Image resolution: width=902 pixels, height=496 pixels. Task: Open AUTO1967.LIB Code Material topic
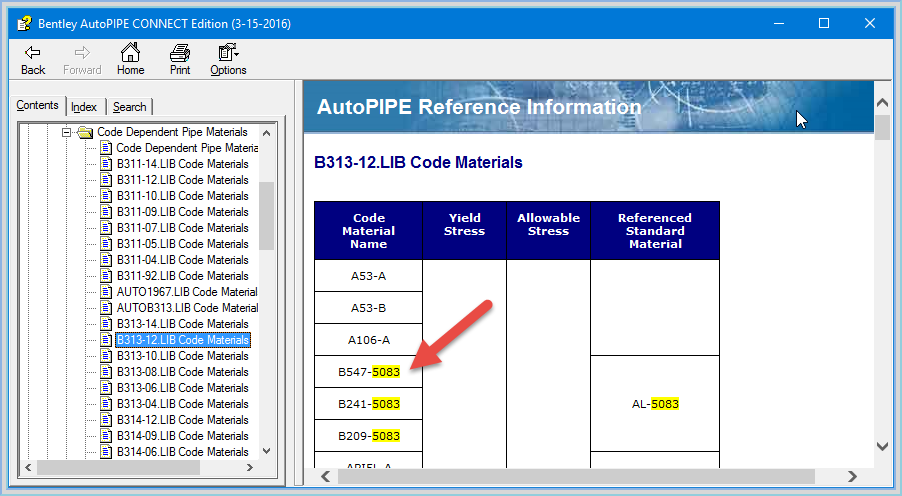187,292
